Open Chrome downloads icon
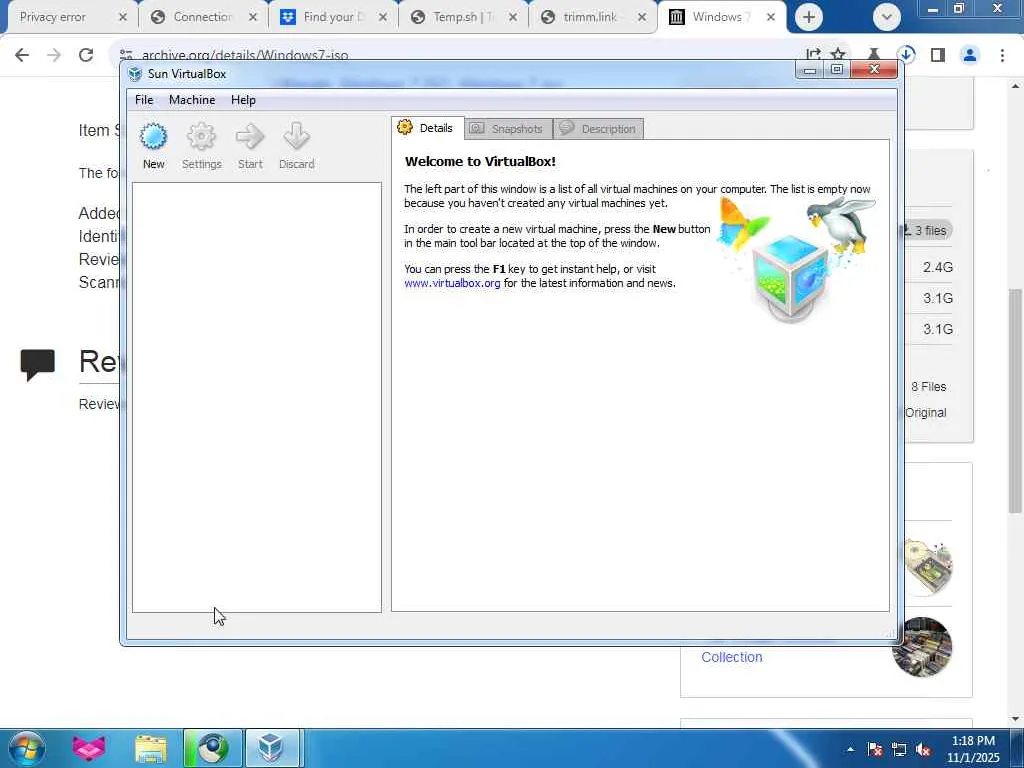 pyautogui.click(x=906, y=55)
